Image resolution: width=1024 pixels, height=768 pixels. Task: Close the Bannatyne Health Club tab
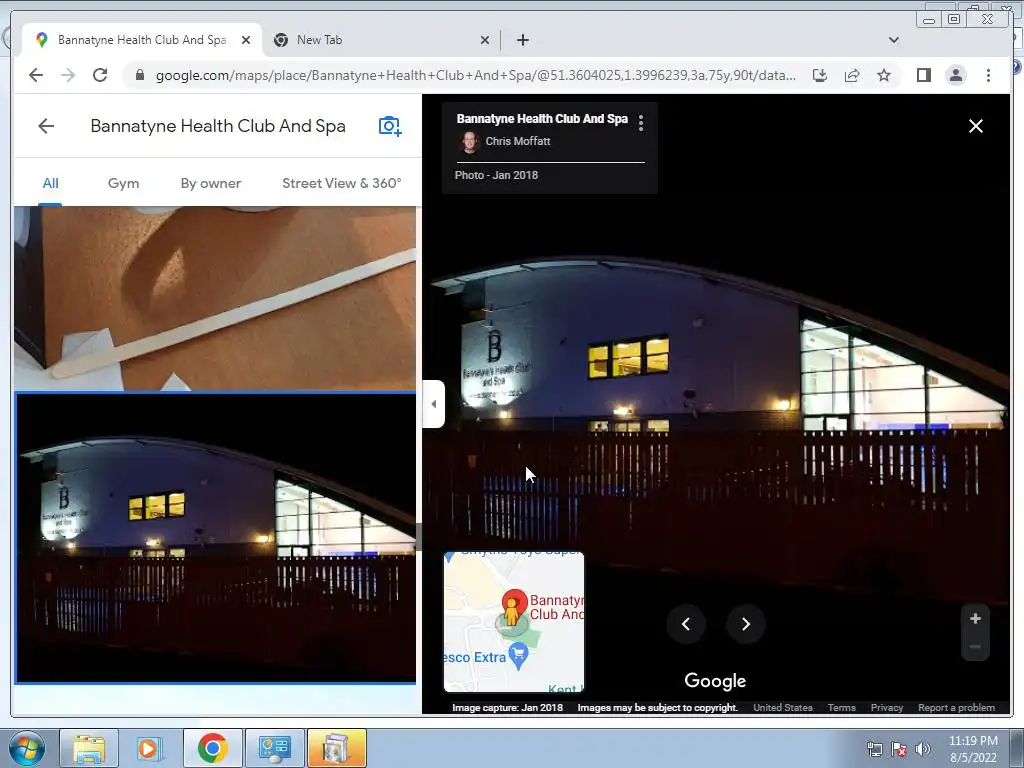point(246,40)
